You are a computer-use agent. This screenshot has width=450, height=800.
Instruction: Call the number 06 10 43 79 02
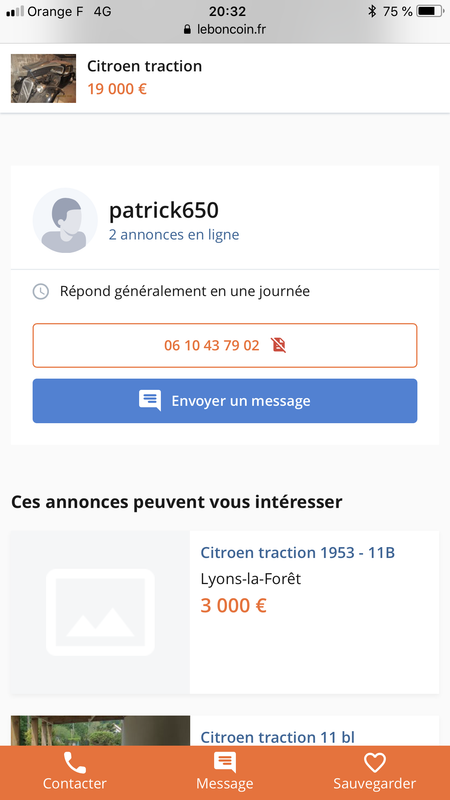tap(224, 345)
